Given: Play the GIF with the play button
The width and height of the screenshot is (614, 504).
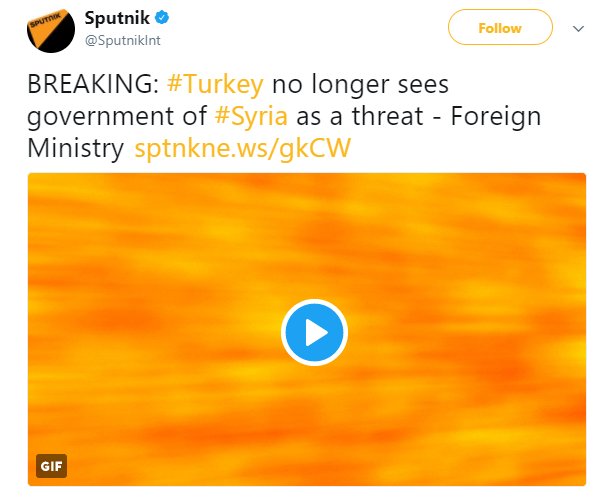Looking at the screenshot, I should click(313, 331).
